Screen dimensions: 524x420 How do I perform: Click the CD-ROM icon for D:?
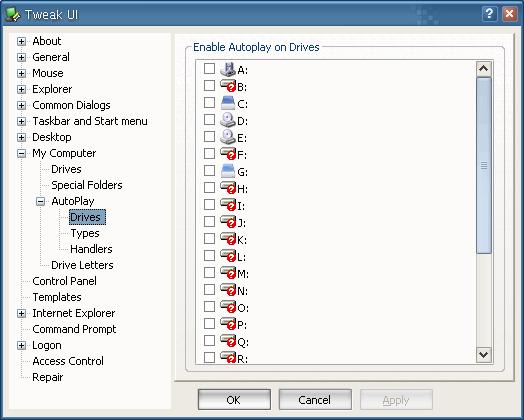[228, 120]
